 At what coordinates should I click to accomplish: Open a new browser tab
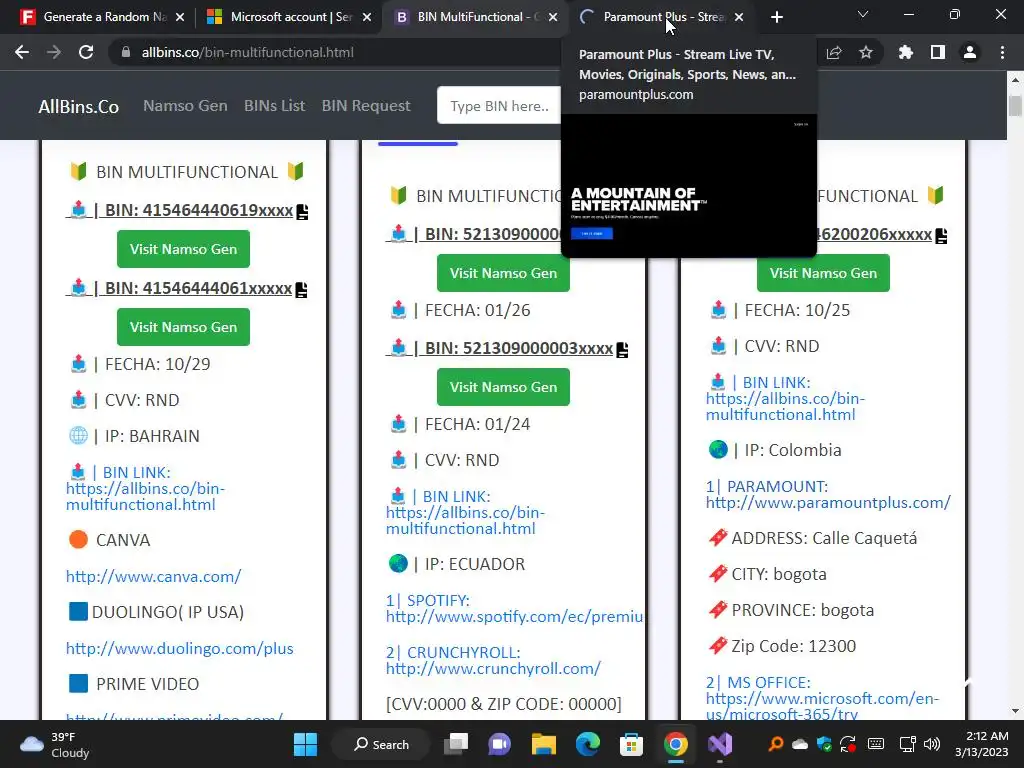(x=776, y=17)
